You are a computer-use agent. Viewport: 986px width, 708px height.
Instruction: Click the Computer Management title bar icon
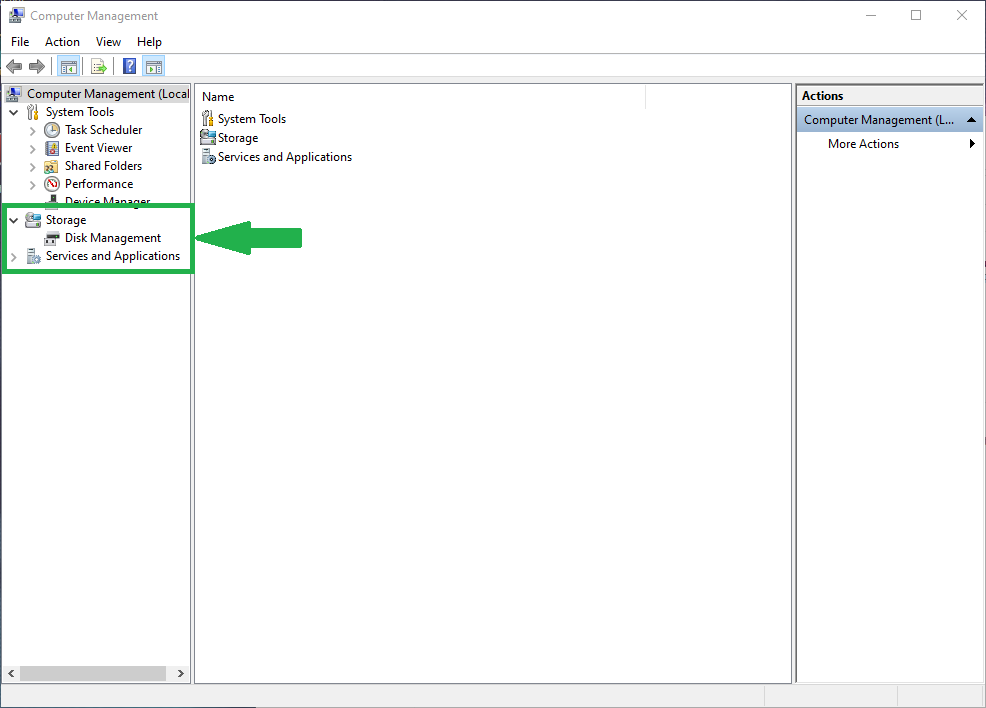click(16, 15)
